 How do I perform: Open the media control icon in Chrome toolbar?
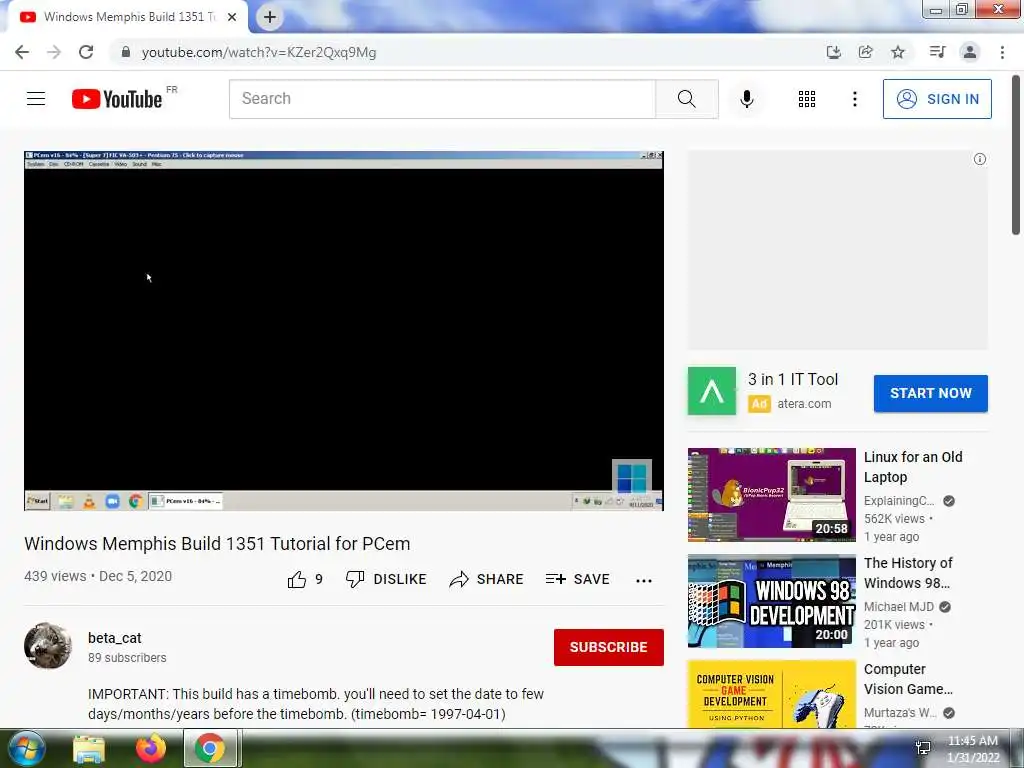pos(938,52)
